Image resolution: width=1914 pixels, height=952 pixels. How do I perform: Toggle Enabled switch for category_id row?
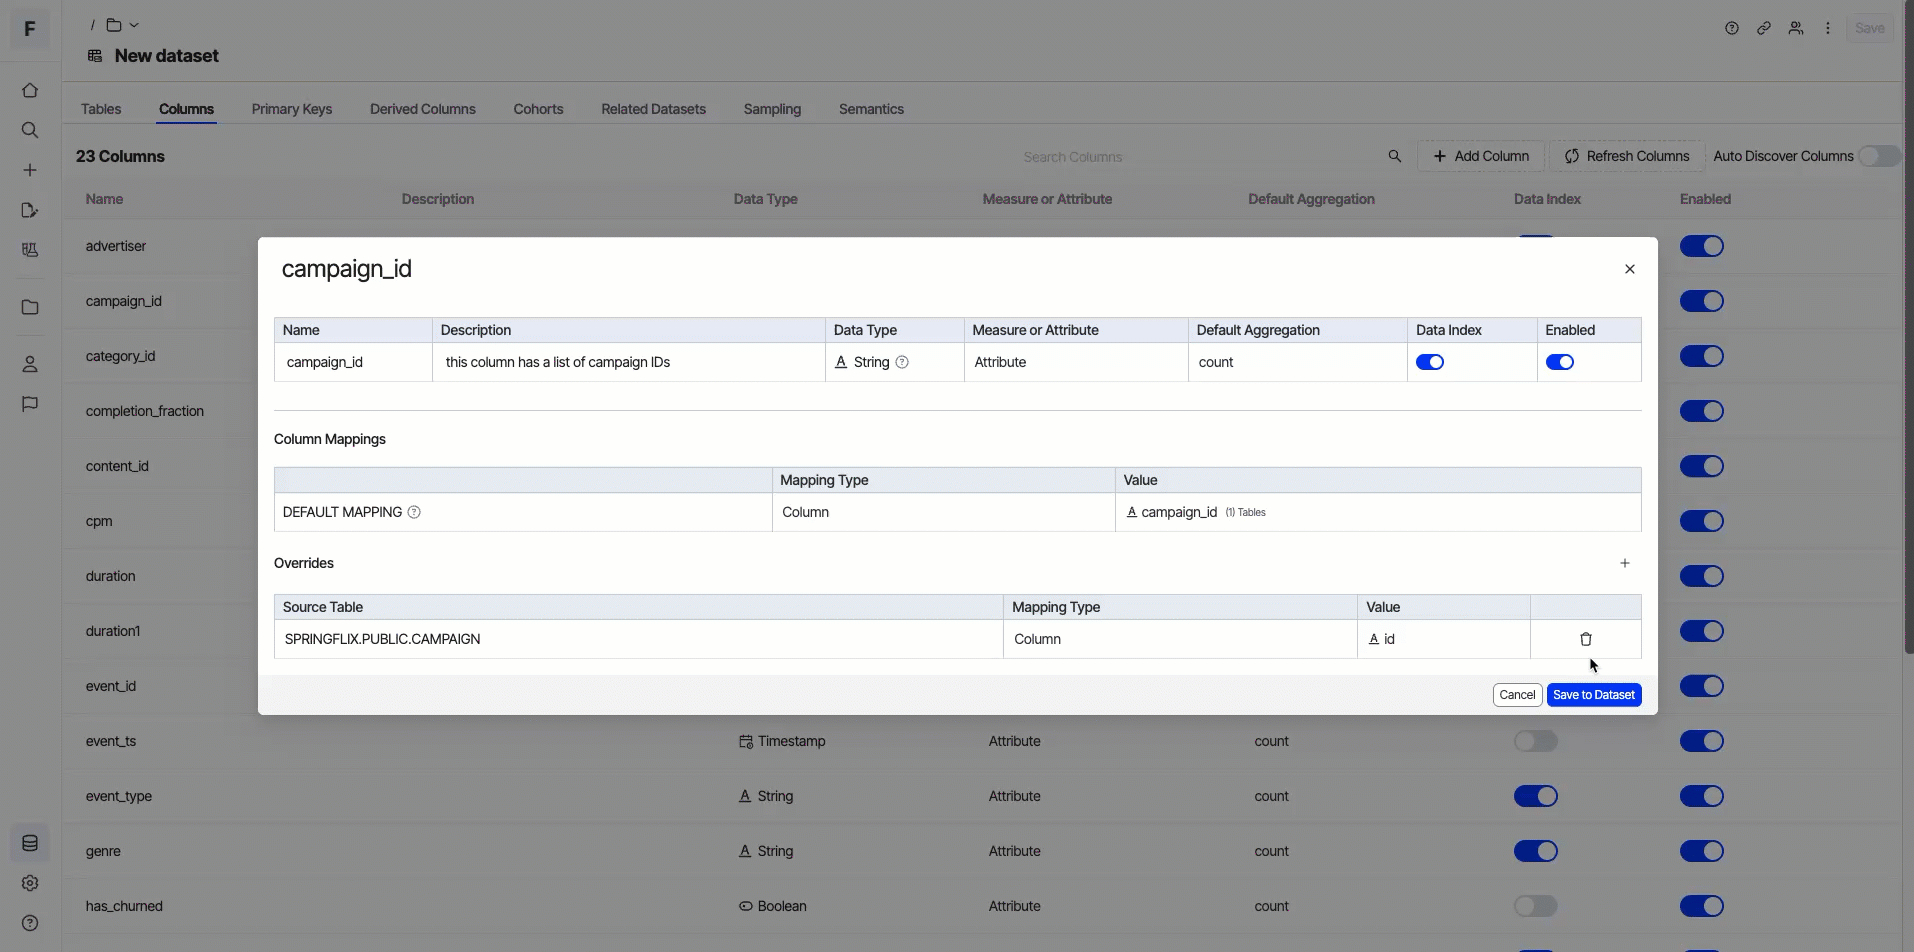click(x=1702, y=356)
